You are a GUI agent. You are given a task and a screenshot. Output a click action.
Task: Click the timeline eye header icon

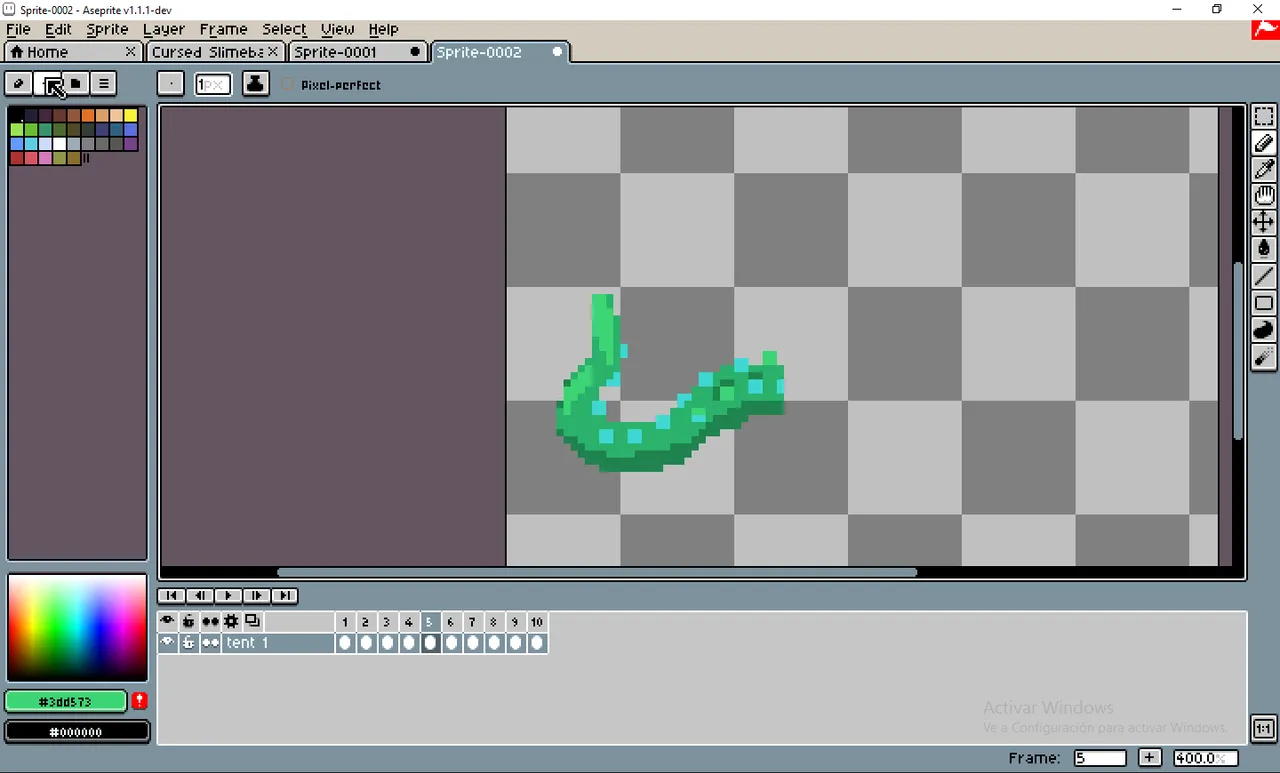[x=167, y=621]
